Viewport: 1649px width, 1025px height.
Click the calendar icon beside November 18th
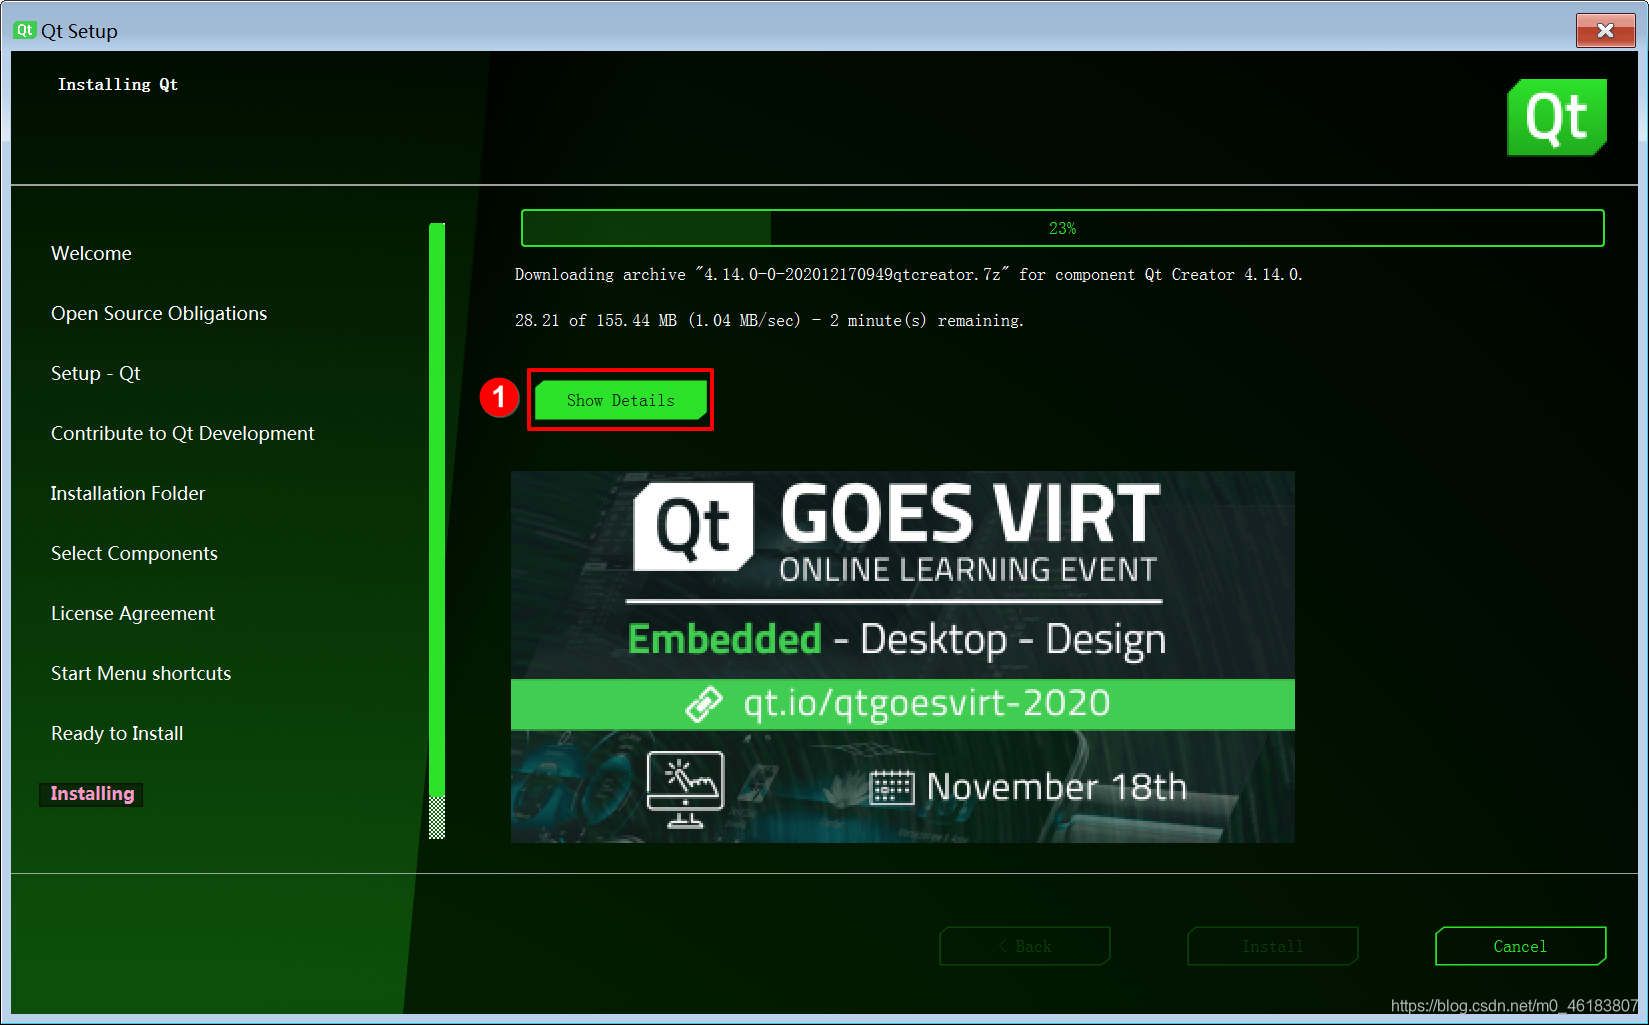pyautogui.click(x=892, y=788)
